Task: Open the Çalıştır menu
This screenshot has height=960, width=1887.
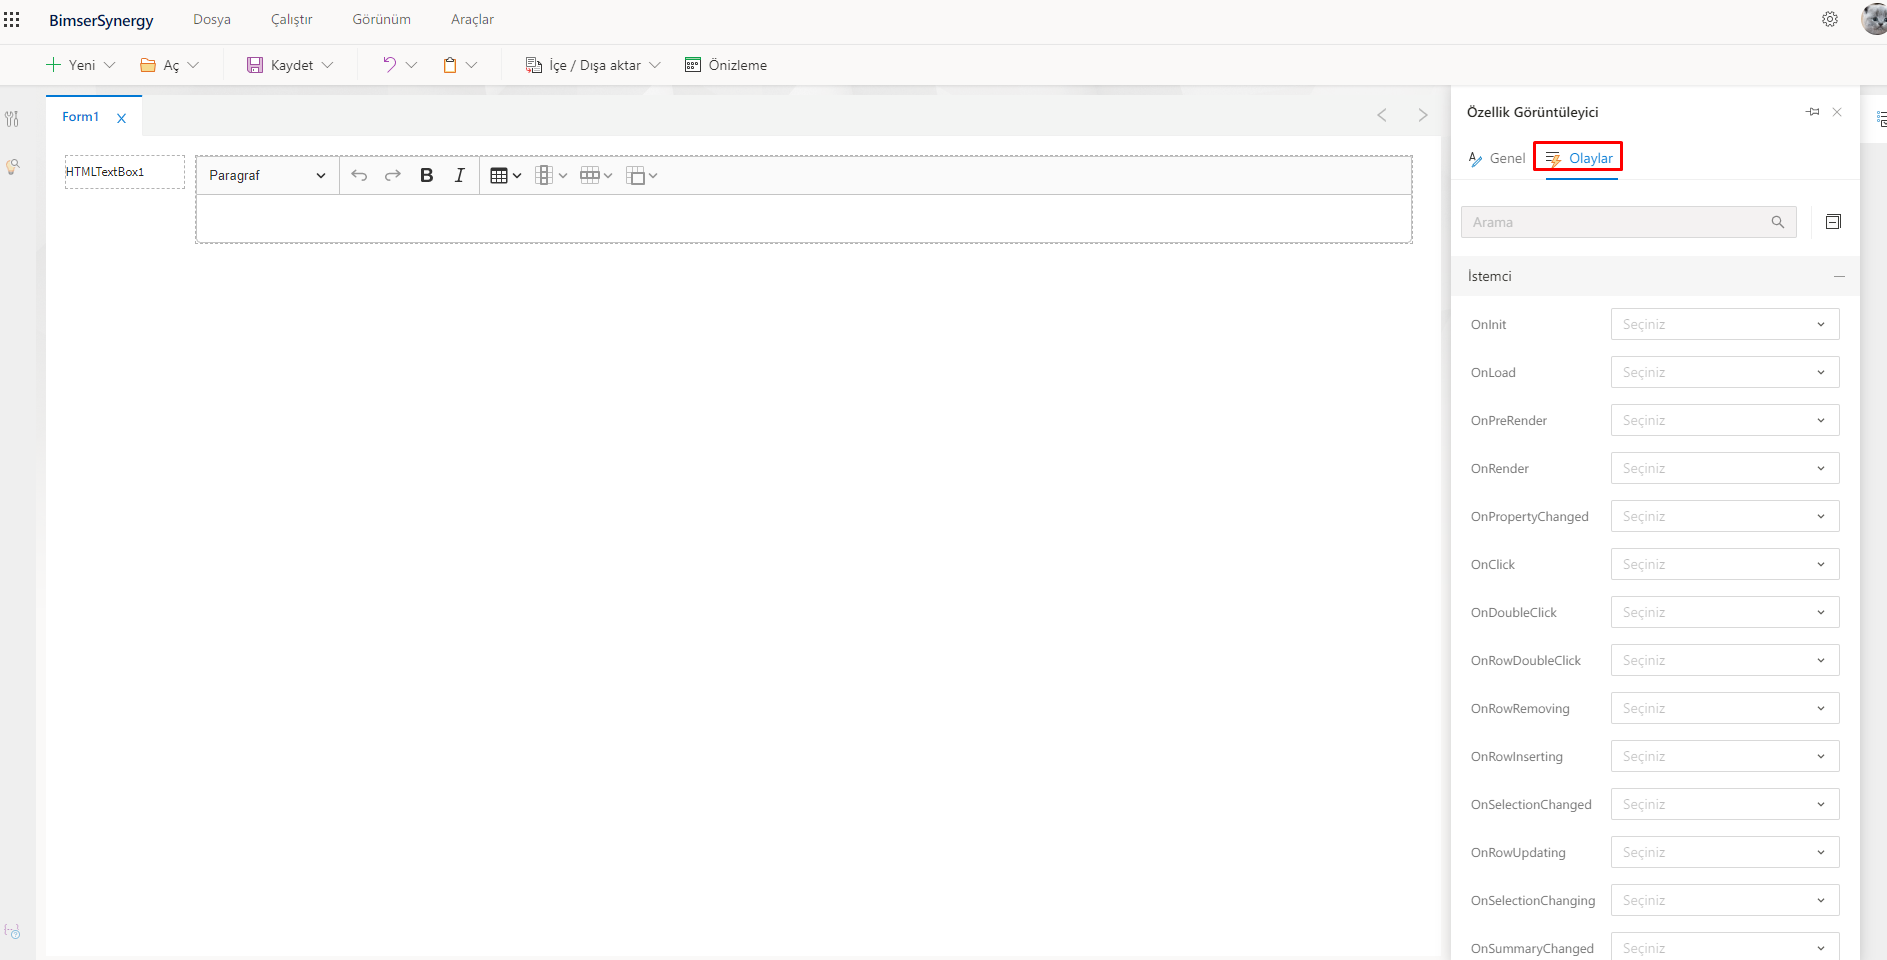Action: [292, 20]
